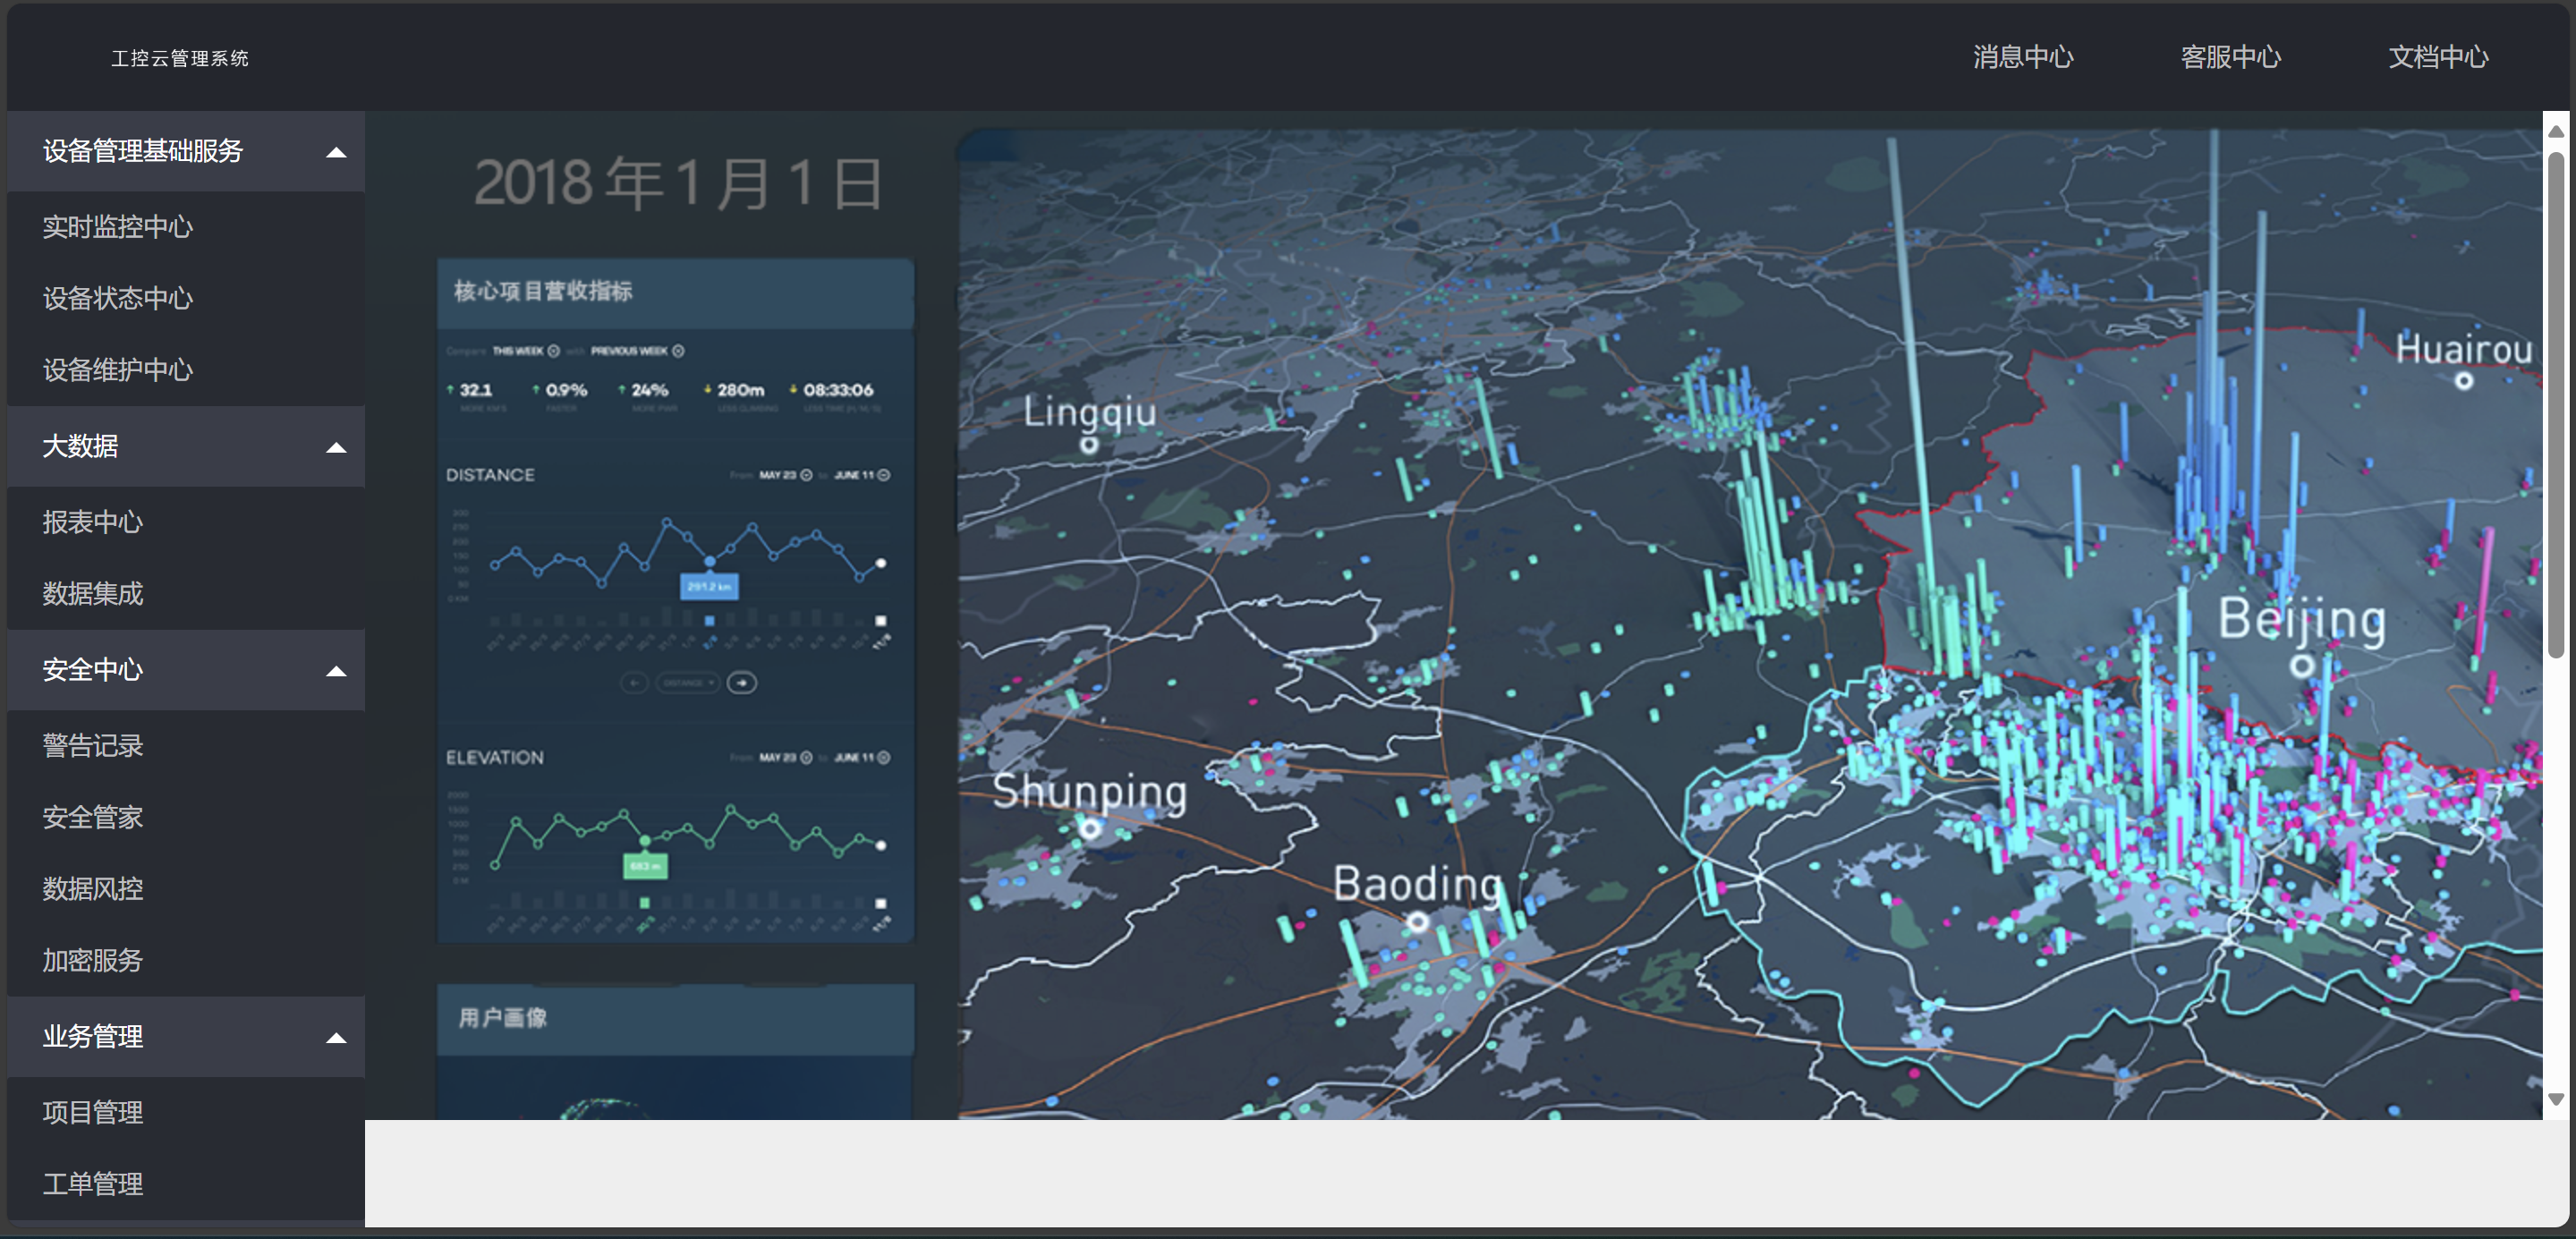
Task: Open 文档中心 from the header
Action: coord(2437,57)
